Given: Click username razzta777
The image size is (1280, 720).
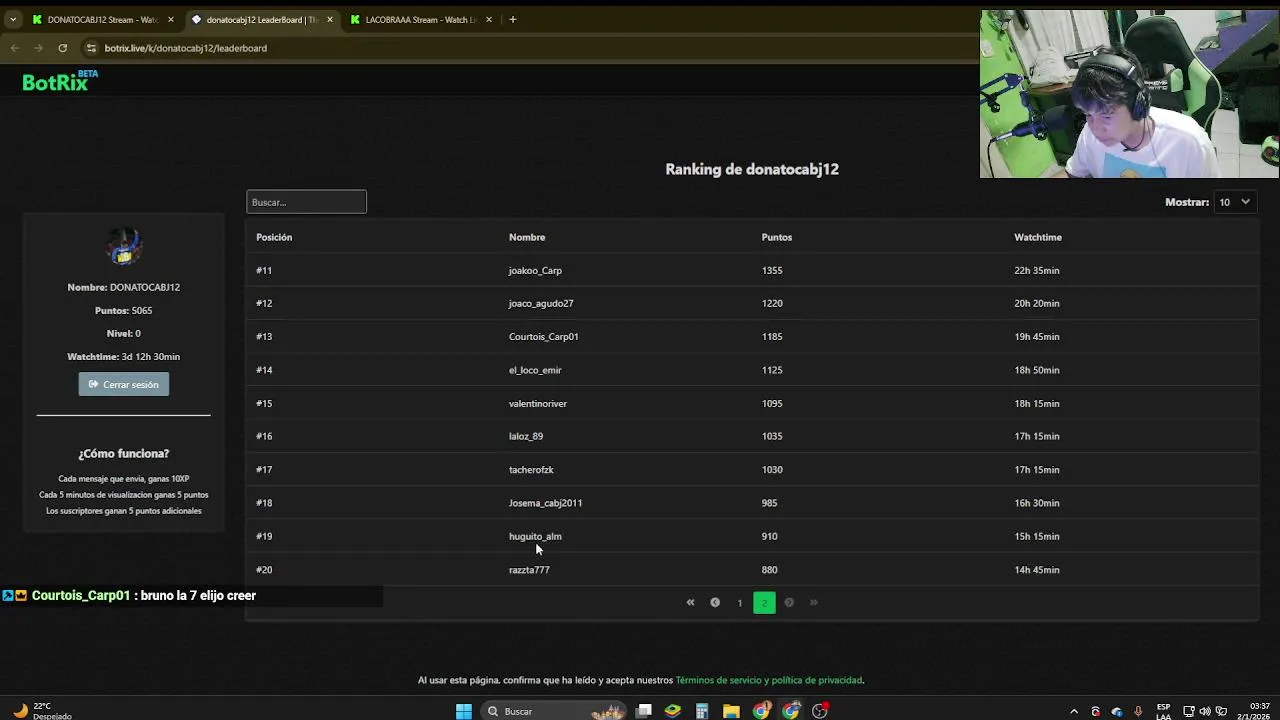Looking at the screenshot, I should tap(529, 570).
